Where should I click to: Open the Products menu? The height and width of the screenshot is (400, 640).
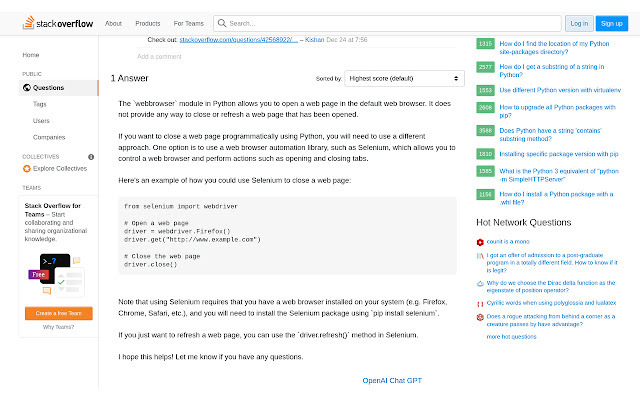click(x=148, y=23)
